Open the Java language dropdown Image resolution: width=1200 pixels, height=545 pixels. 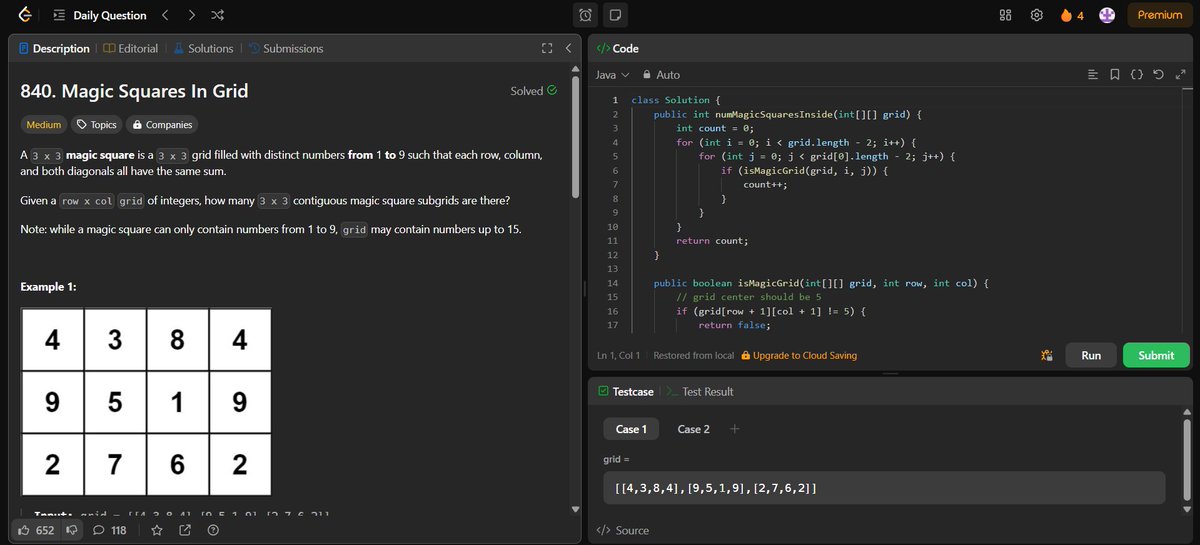point(612,75)
